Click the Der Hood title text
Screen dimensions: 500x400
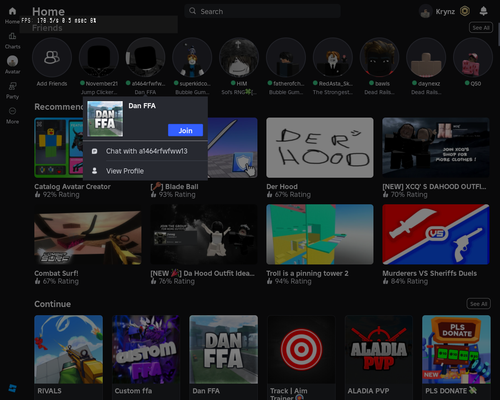point(282,187)
